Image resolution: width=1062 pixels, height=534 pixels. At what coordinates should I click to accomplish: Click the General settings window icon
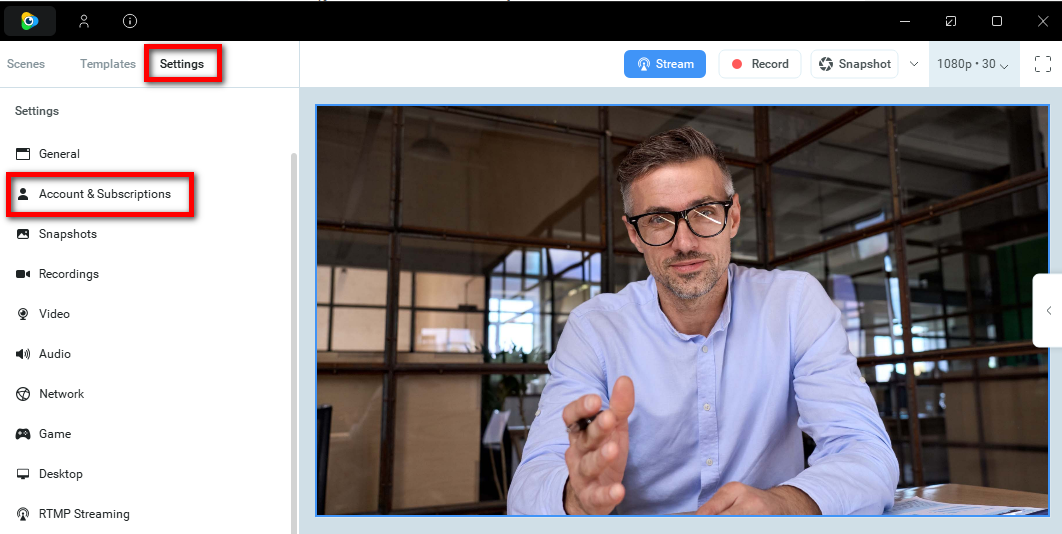23,154
